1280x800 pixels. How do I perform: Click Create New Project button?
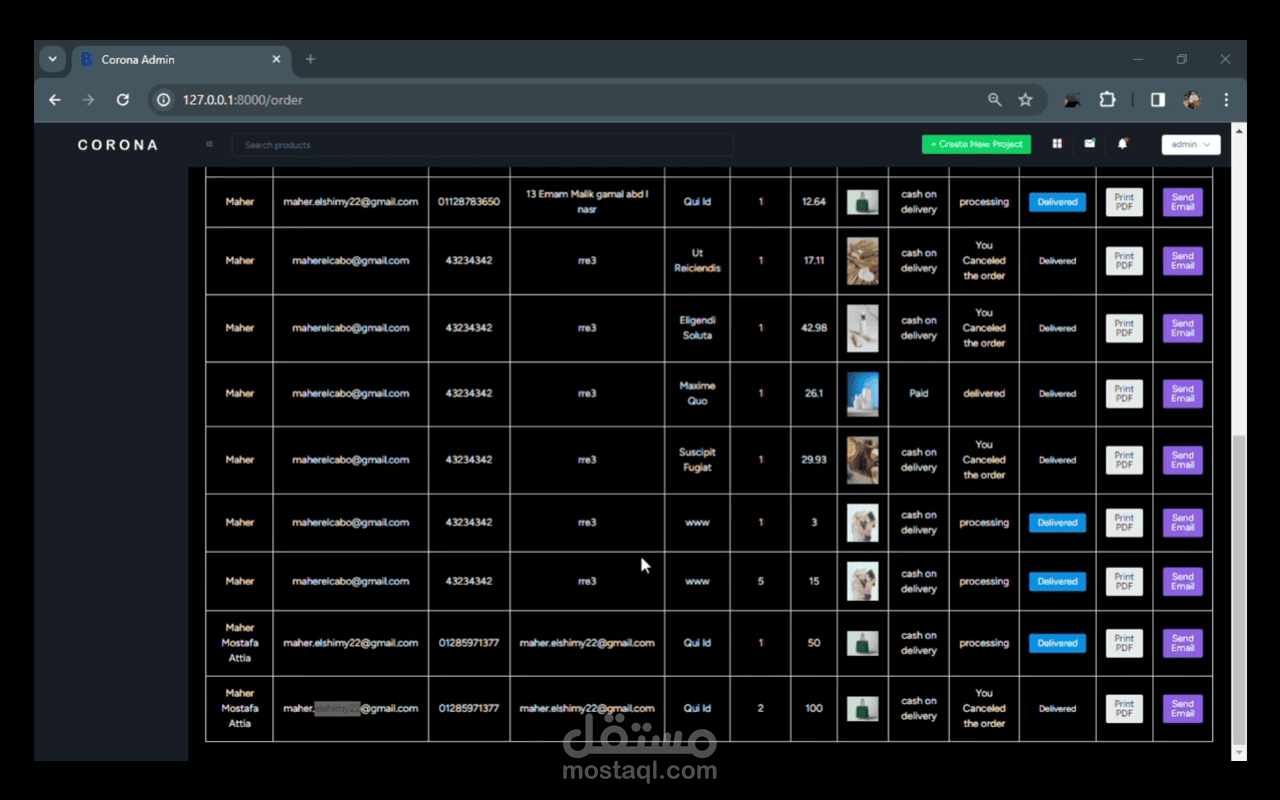point(976,145)
